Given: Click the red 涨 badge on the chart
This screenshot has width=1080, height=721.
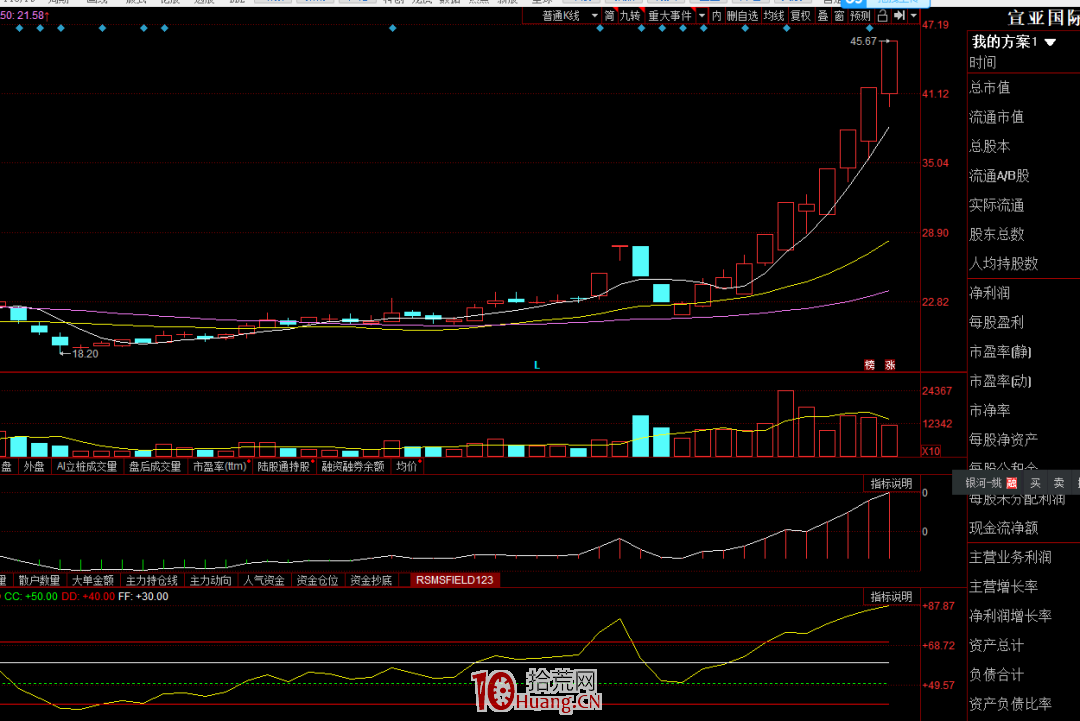Looking at the screenshot, I should click(890, 365).
